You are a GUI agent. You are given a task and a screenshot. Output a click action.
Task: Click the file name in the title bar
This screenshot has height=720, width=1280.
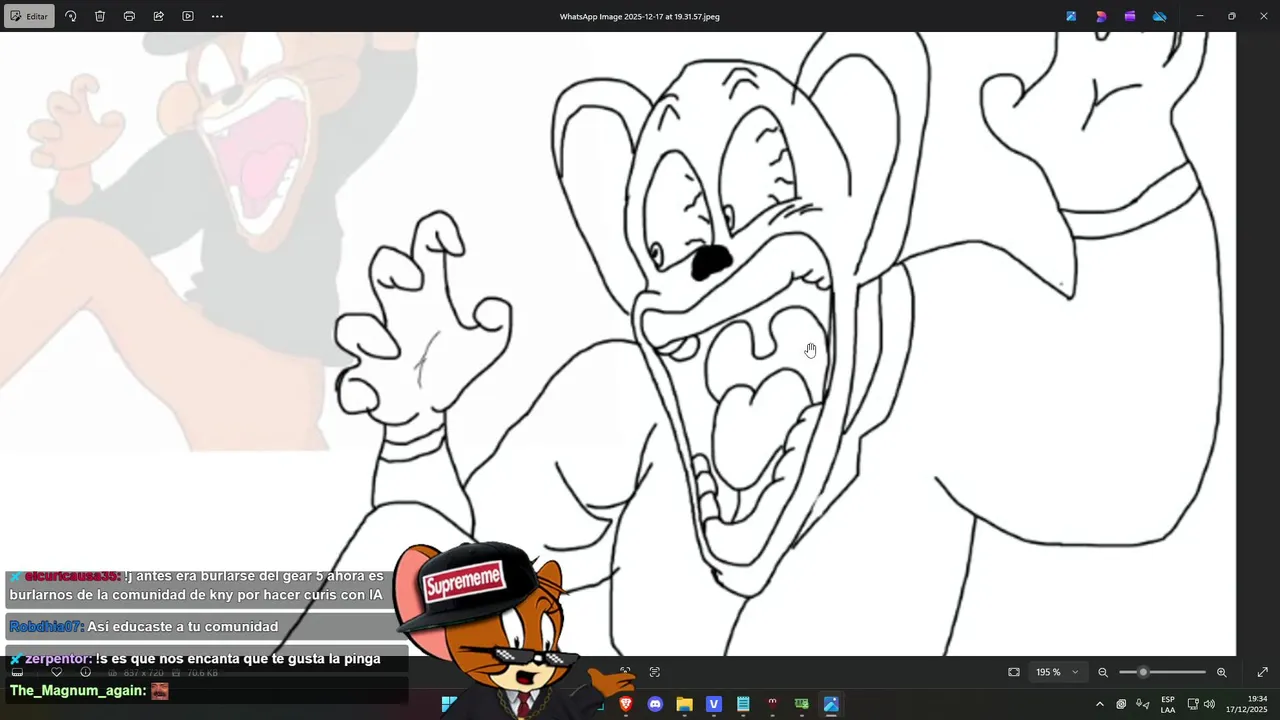point(640,16)
